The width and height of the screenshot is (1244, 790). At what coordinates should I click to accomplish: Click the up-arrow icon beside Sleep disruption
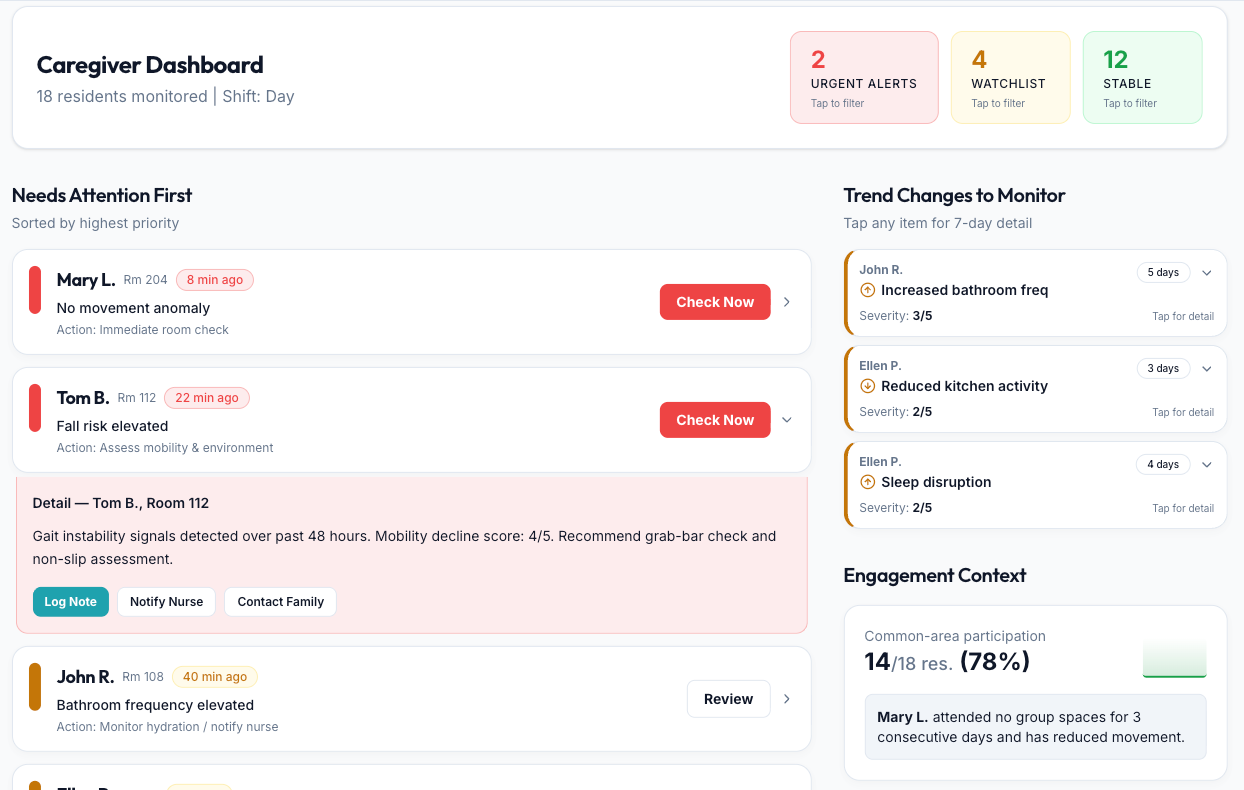[x=867, y=482]
